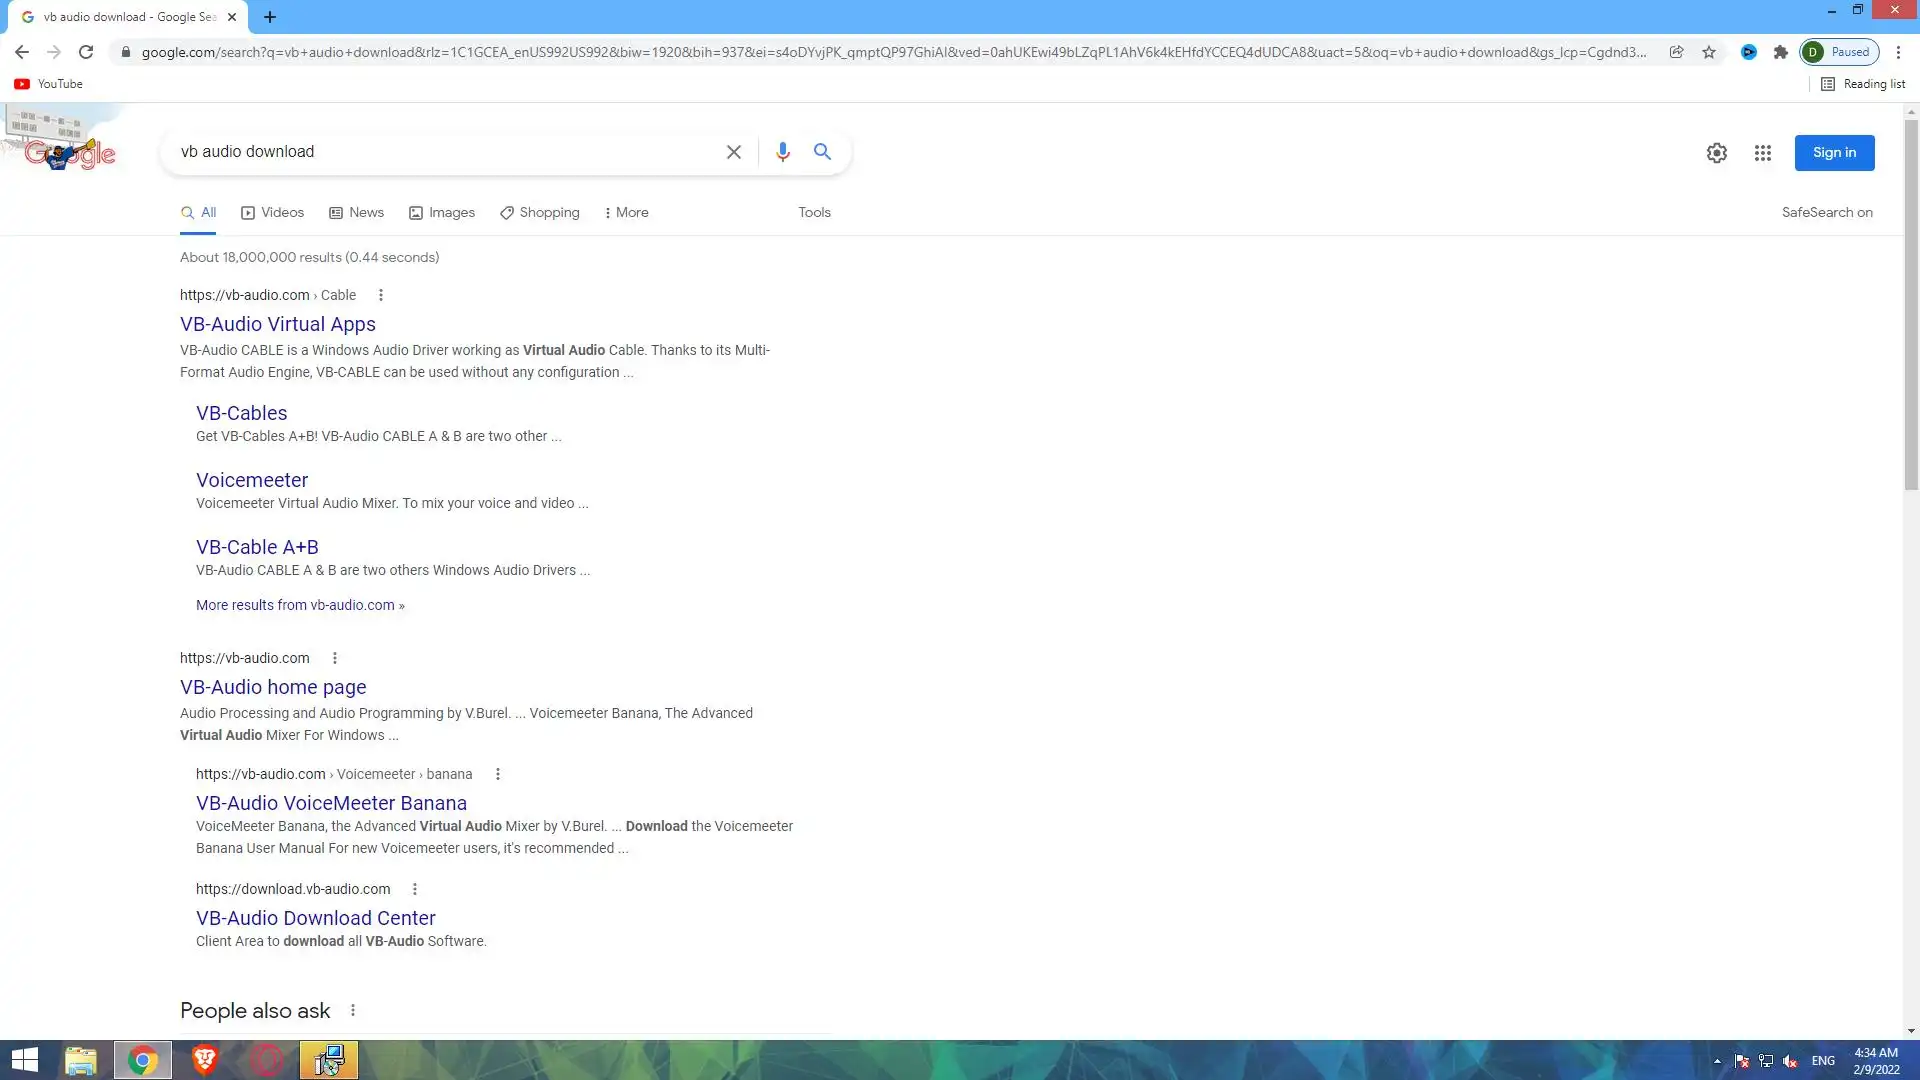Reload the page
This screenshot has width=1920, height=1080.
86,52
